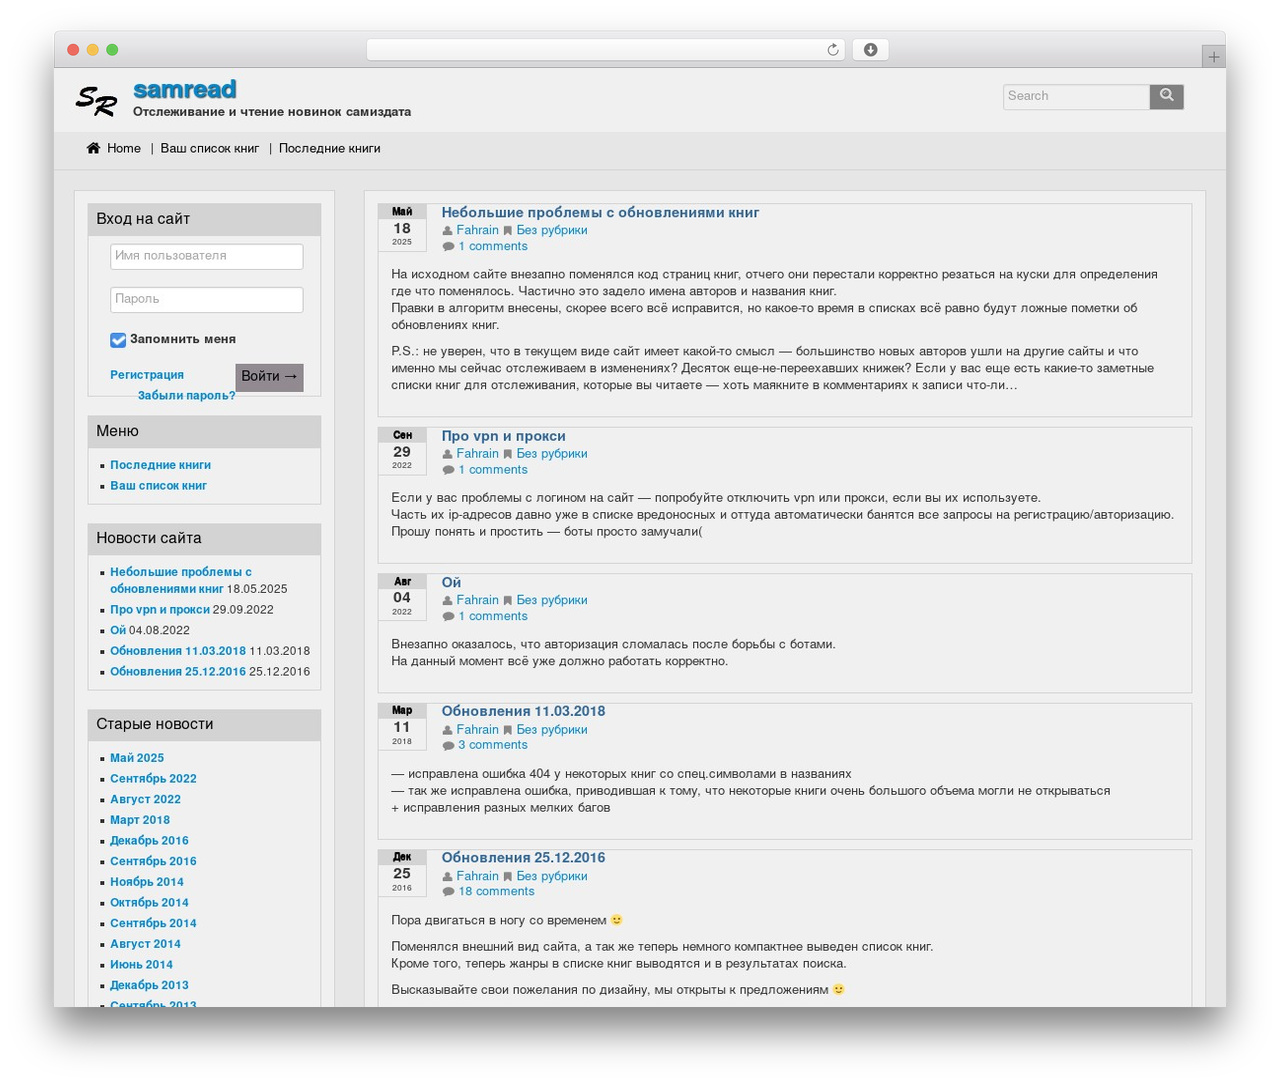Open Декабрь 2013 archive link
Image resolution: width=1280 pixels, height=1084 pixels.
pos(149,986)
